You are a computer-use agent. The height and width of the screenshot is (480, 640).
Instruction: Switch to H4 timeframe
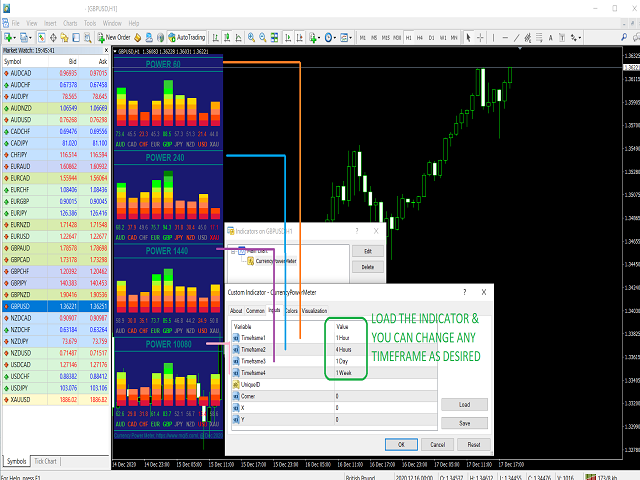[420, 38]
